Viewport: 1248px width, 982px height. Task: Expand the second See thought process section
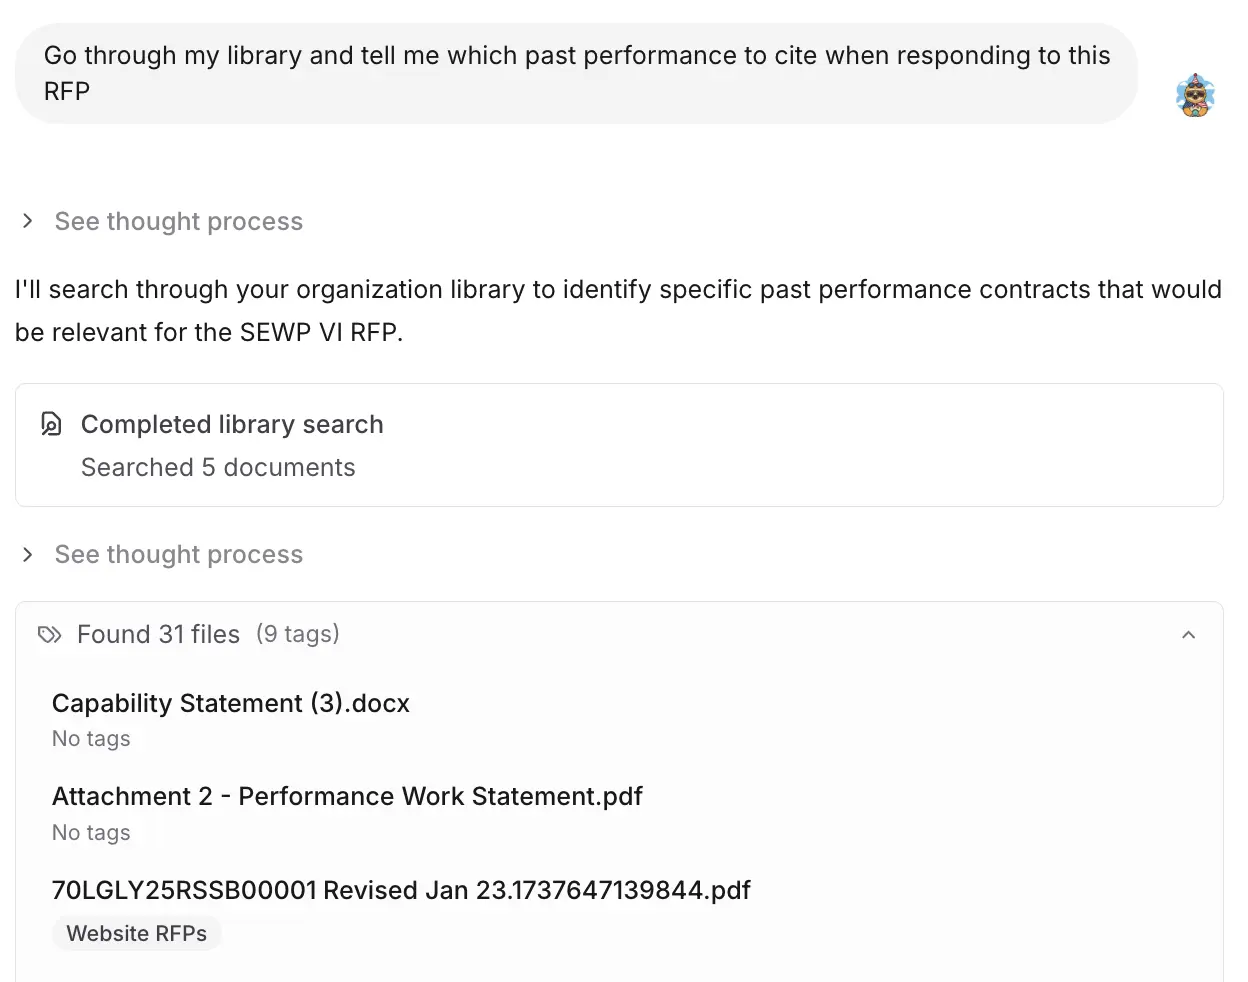(x=178, y=554)
